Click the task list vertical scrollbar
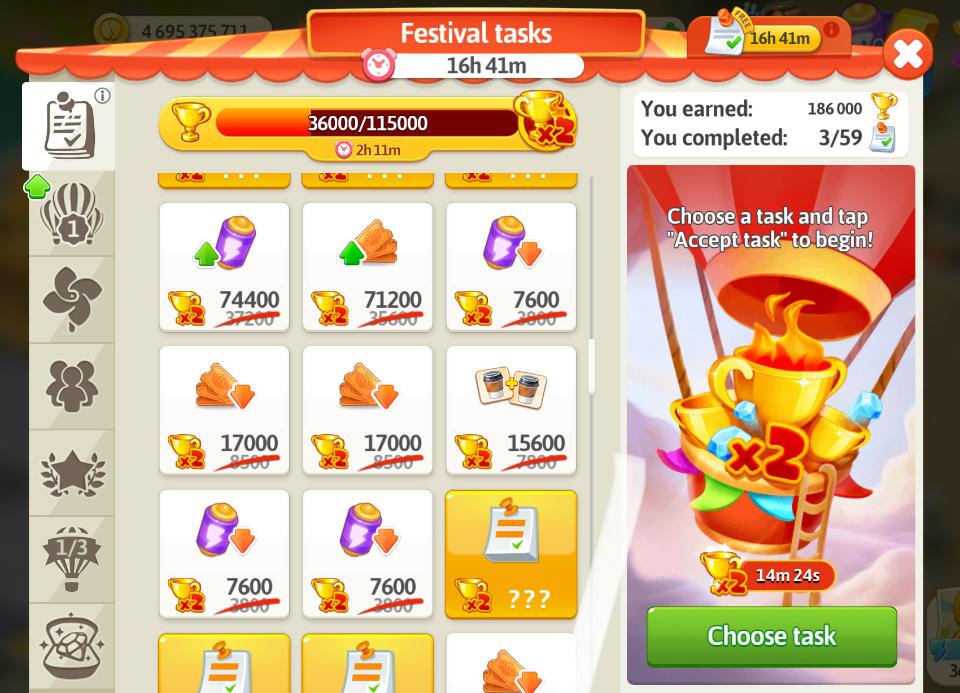960x693 pixels. coord(591,366)
